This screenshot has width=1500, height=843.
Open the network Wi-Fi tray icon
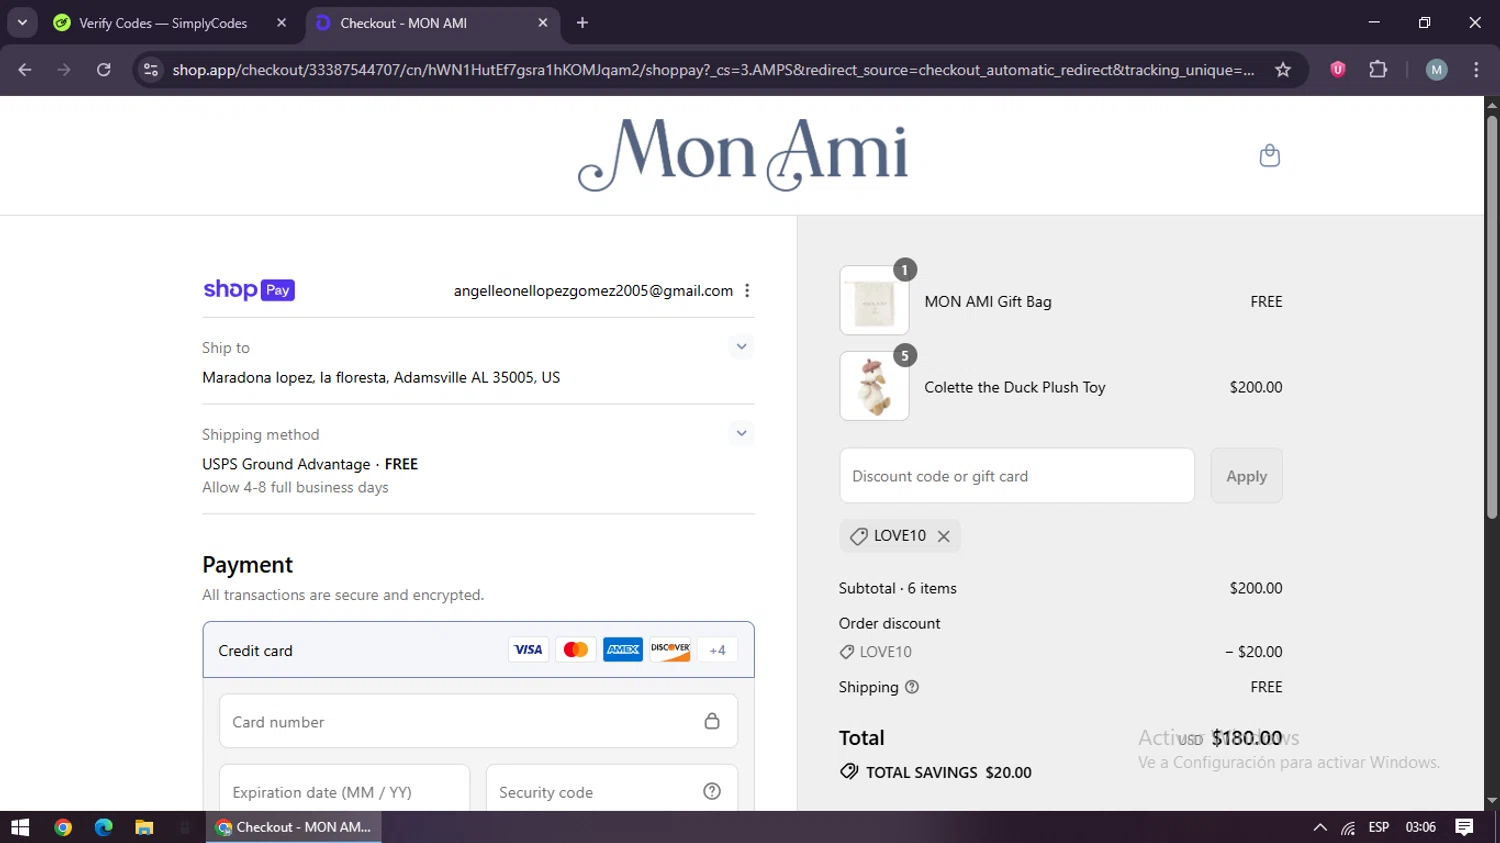click(1348, 827)
